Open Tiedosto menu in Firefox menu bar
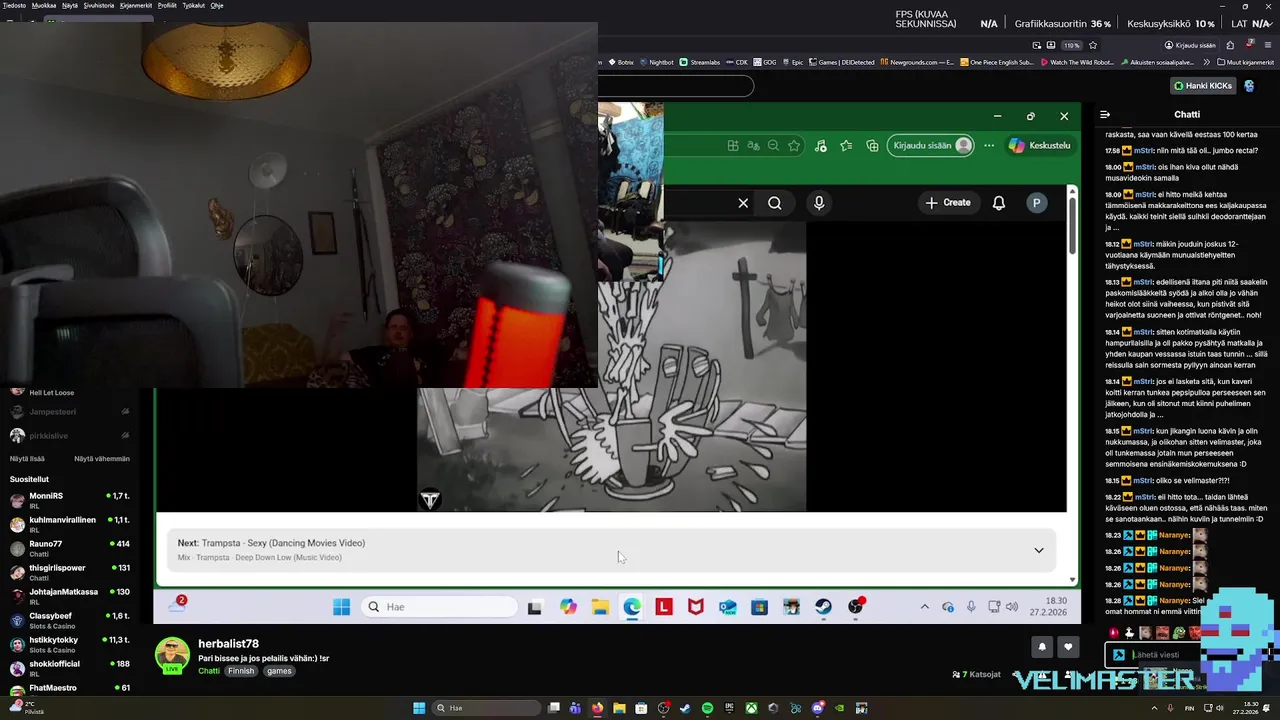 pos(15,5)
